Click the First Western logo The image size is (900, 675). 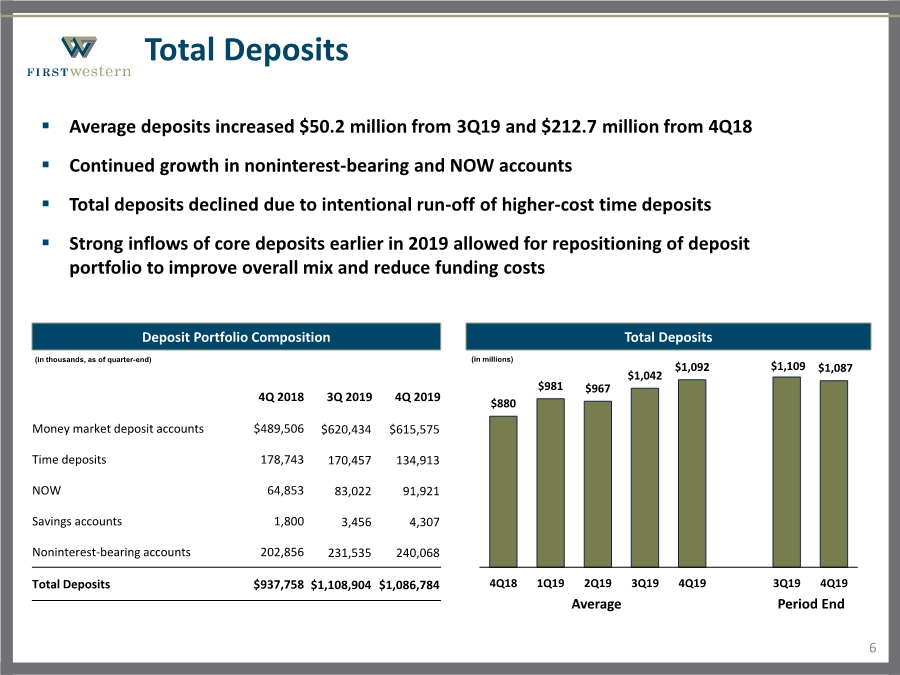point(79,56)
